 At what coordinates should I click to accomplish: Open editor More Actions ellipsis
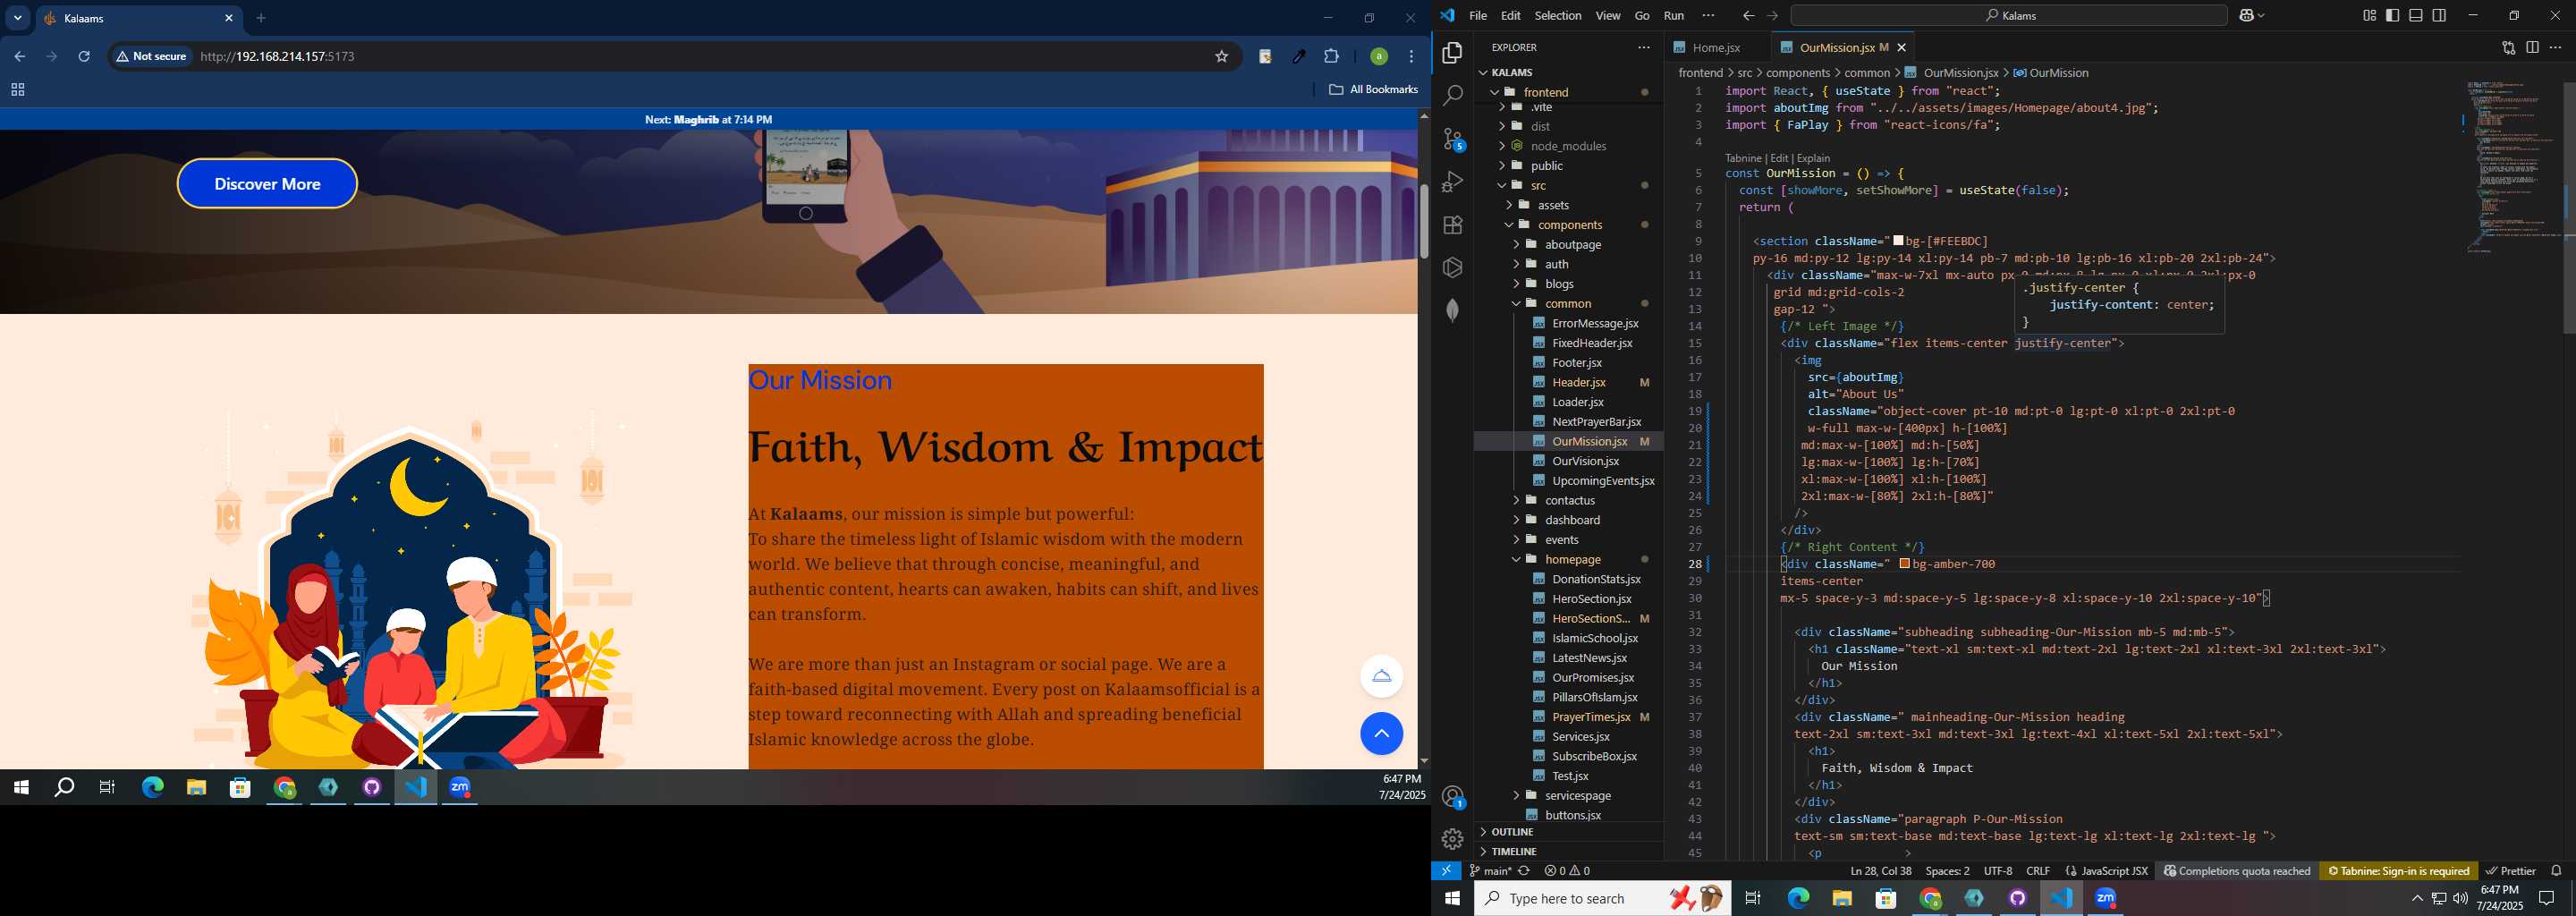tap(2556, 47)
